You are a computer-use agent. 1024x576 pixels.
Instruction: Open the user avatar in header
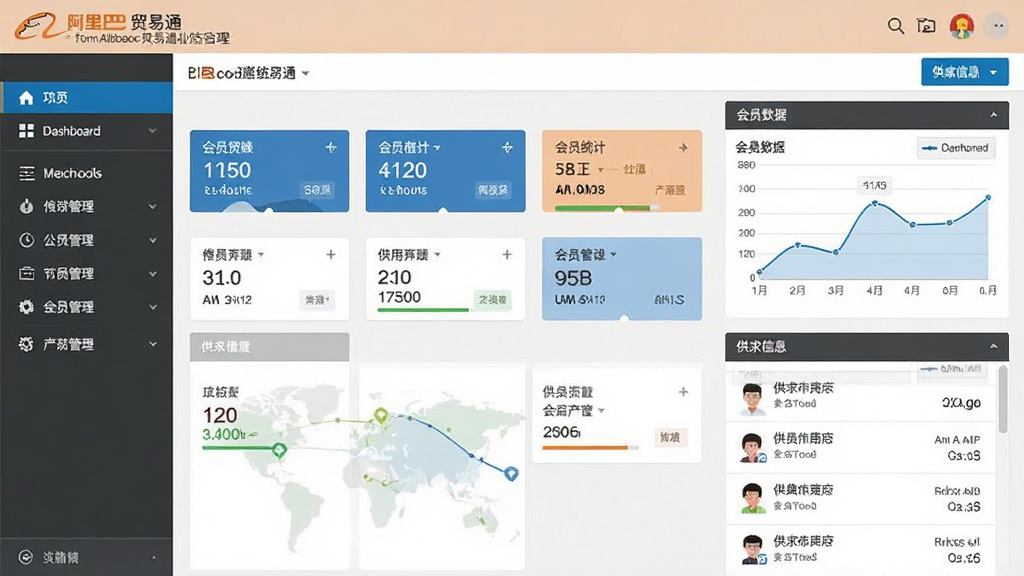pos(961,26)
